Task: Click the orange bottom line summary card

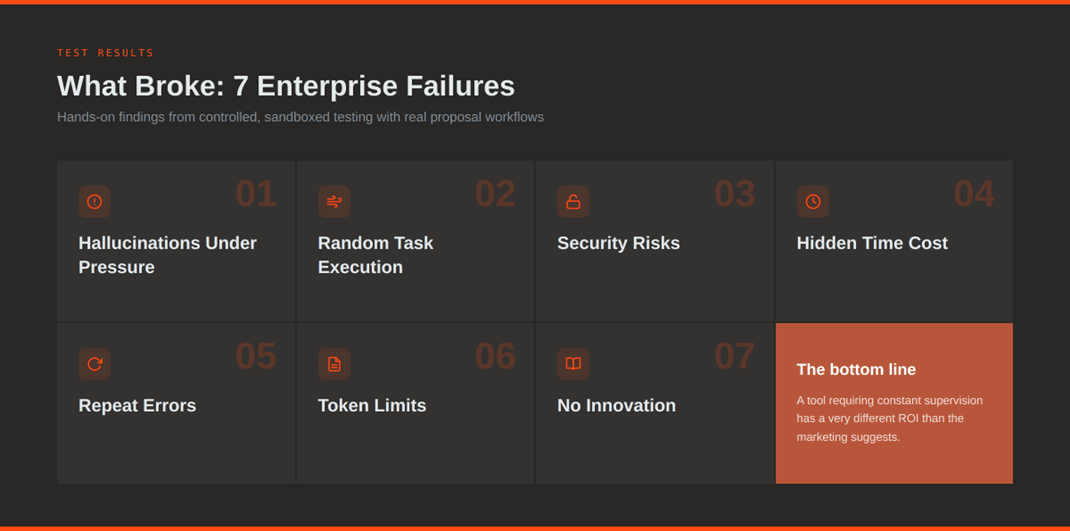Action: click(894, 403)
